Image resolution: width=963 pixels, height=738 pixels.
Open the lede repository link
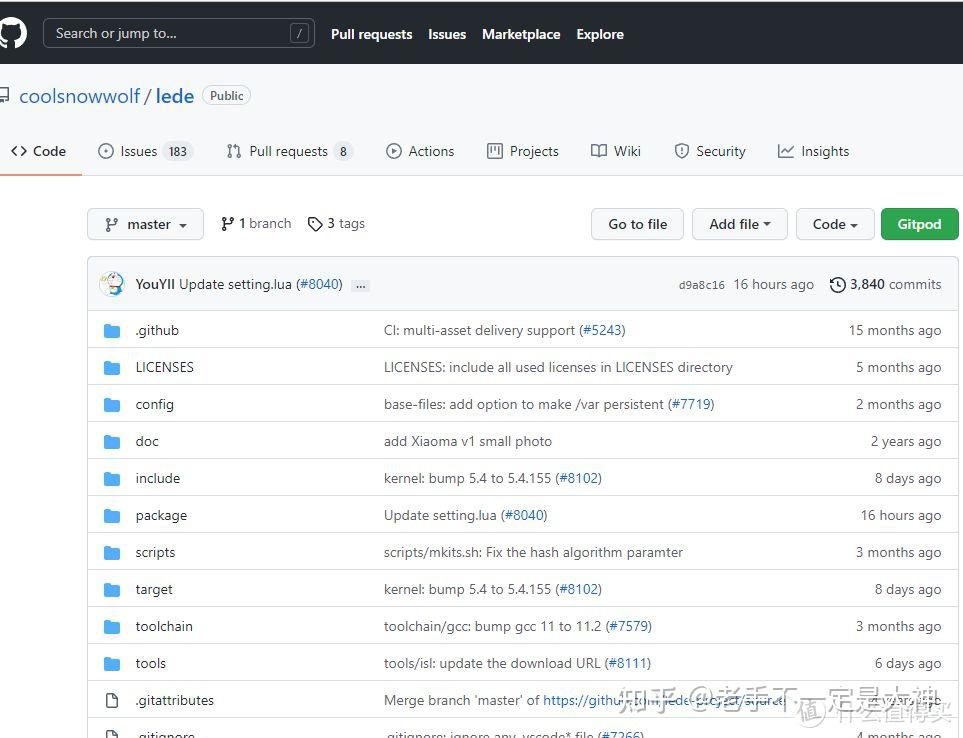(x=174, y=96)
